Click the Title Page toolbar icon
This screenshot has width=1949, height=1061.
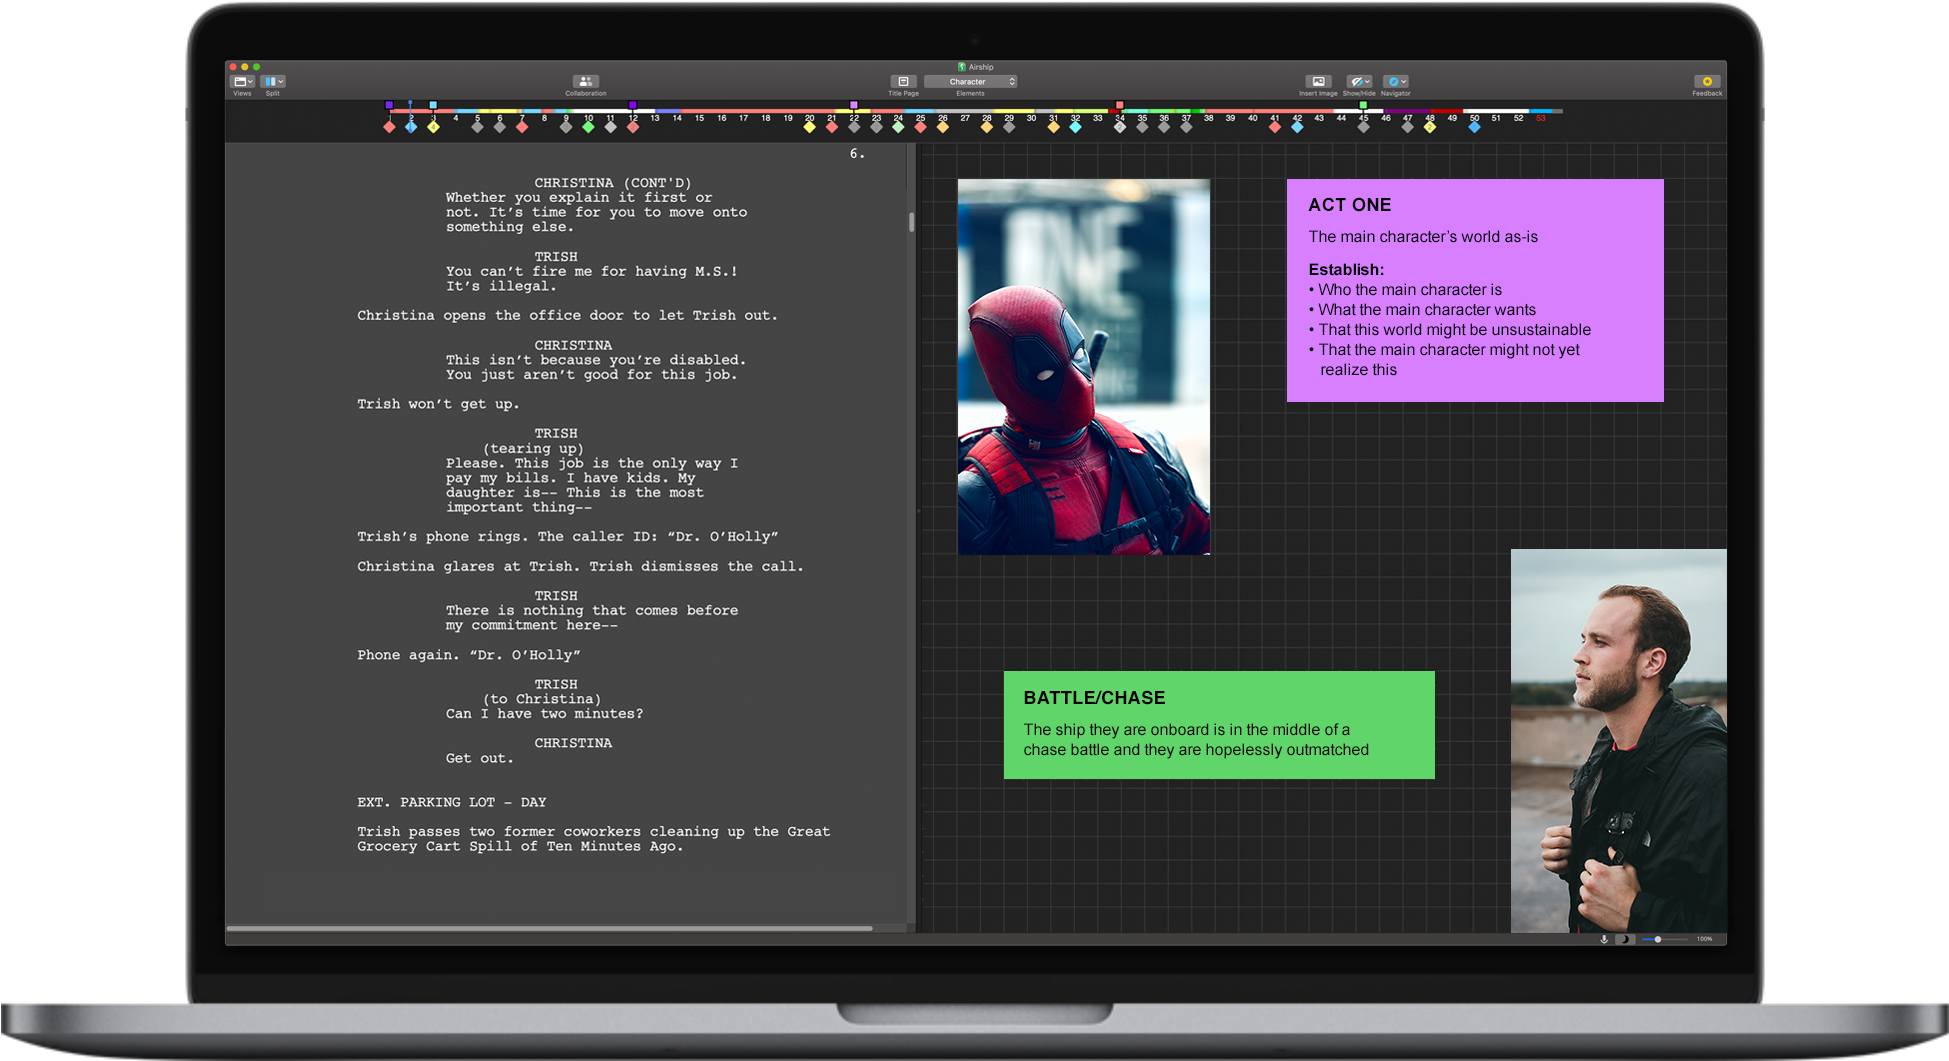(902, 82)
